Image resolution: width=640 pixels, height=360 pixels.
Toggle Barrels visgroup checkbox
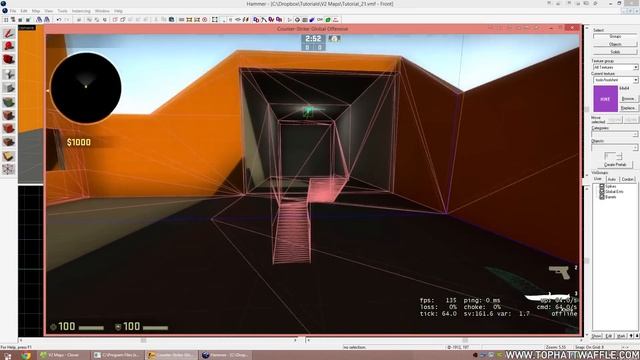point(602,197)
